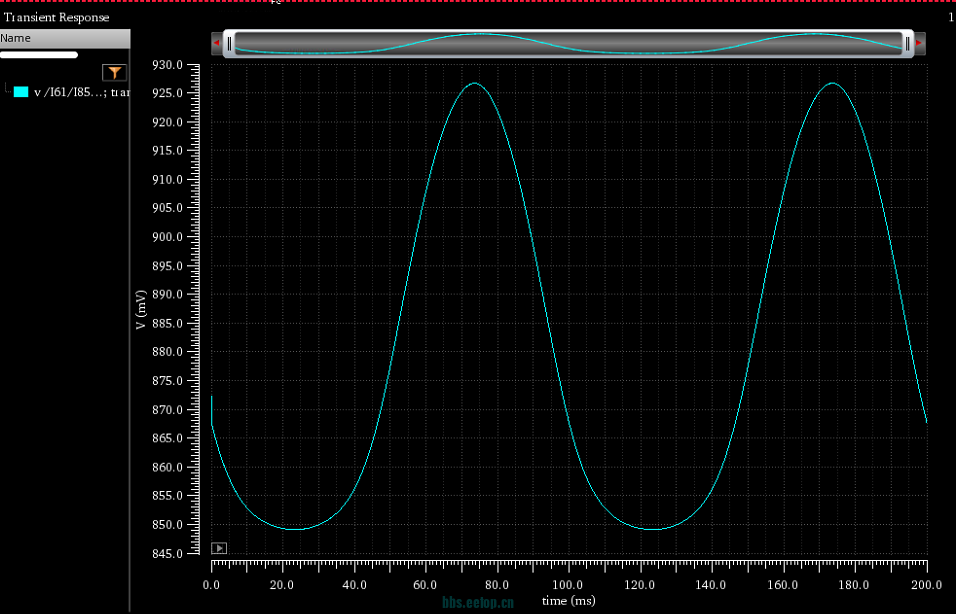Grab the right handle of the range slider
956x614 pixels.
pyautogui.click(x=907, y=43)
